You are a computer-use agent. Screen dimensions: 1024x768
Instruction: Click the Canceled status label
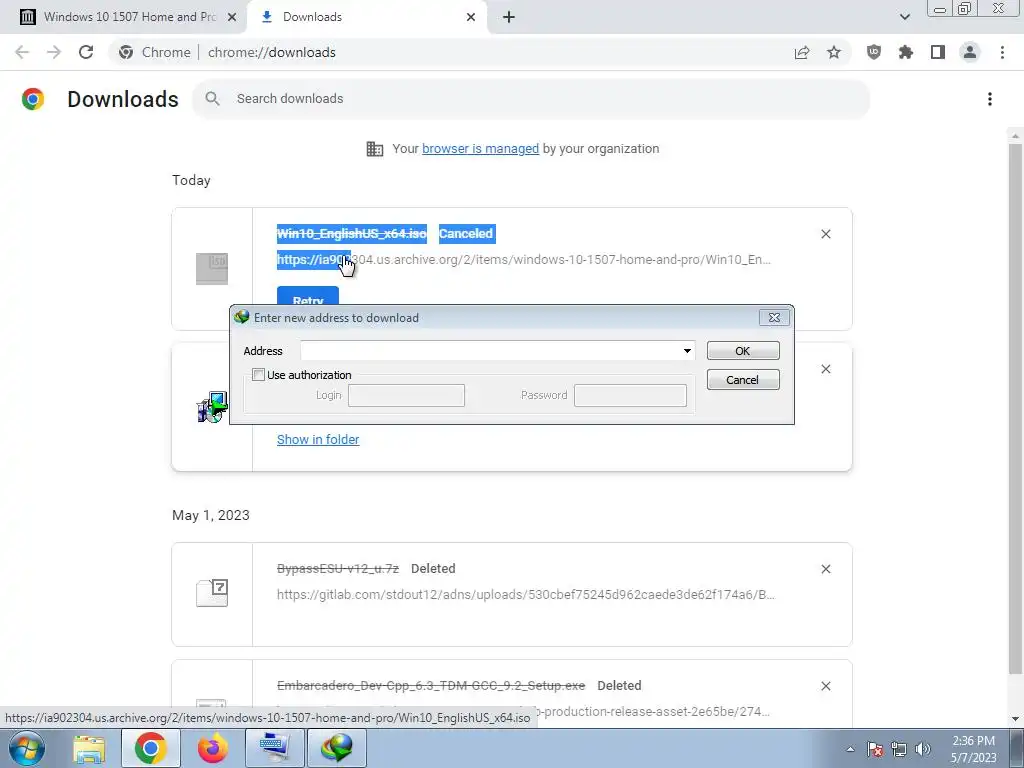466,234
